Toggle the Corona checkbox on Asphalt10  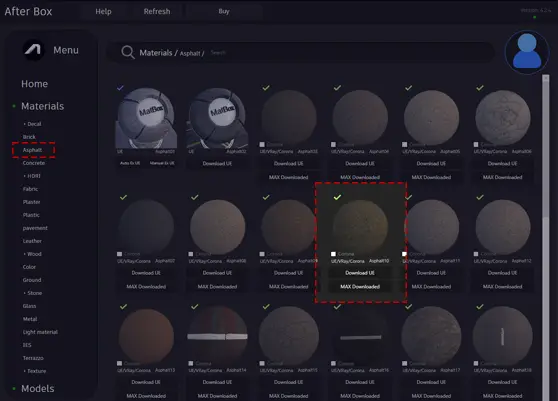[333, 254]
